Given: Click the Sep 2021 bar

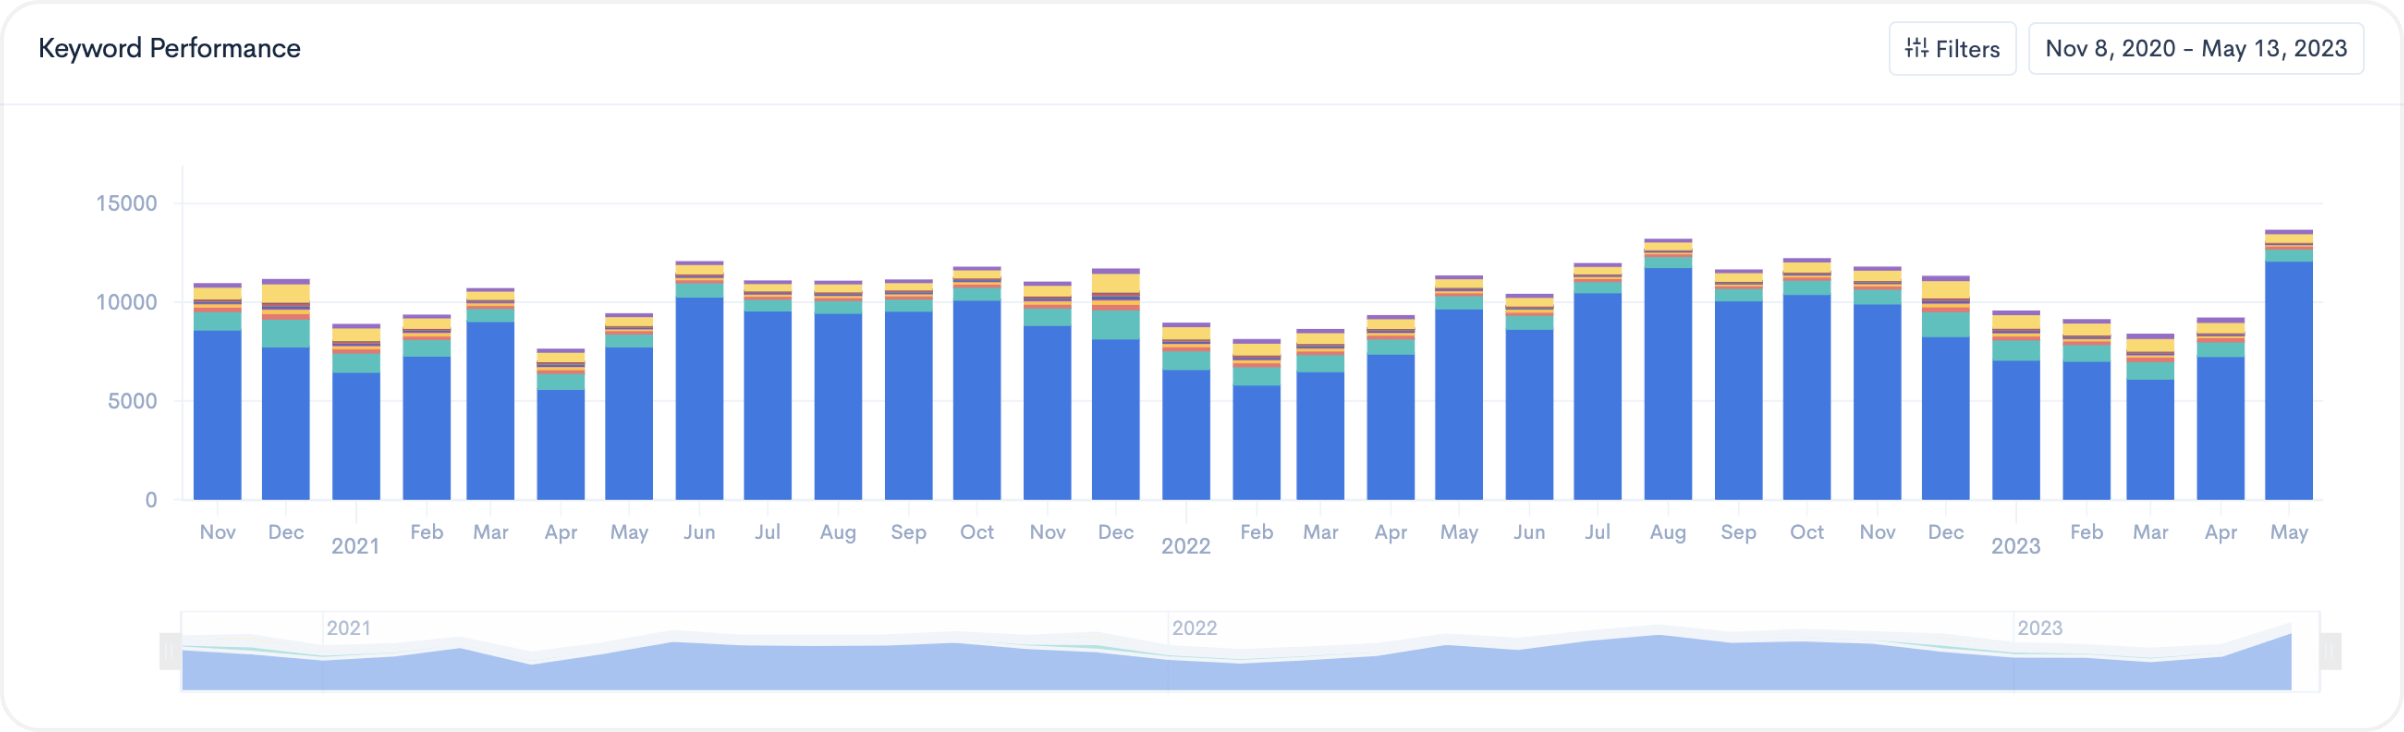Looking at the screenshot, I should point(908,390).
